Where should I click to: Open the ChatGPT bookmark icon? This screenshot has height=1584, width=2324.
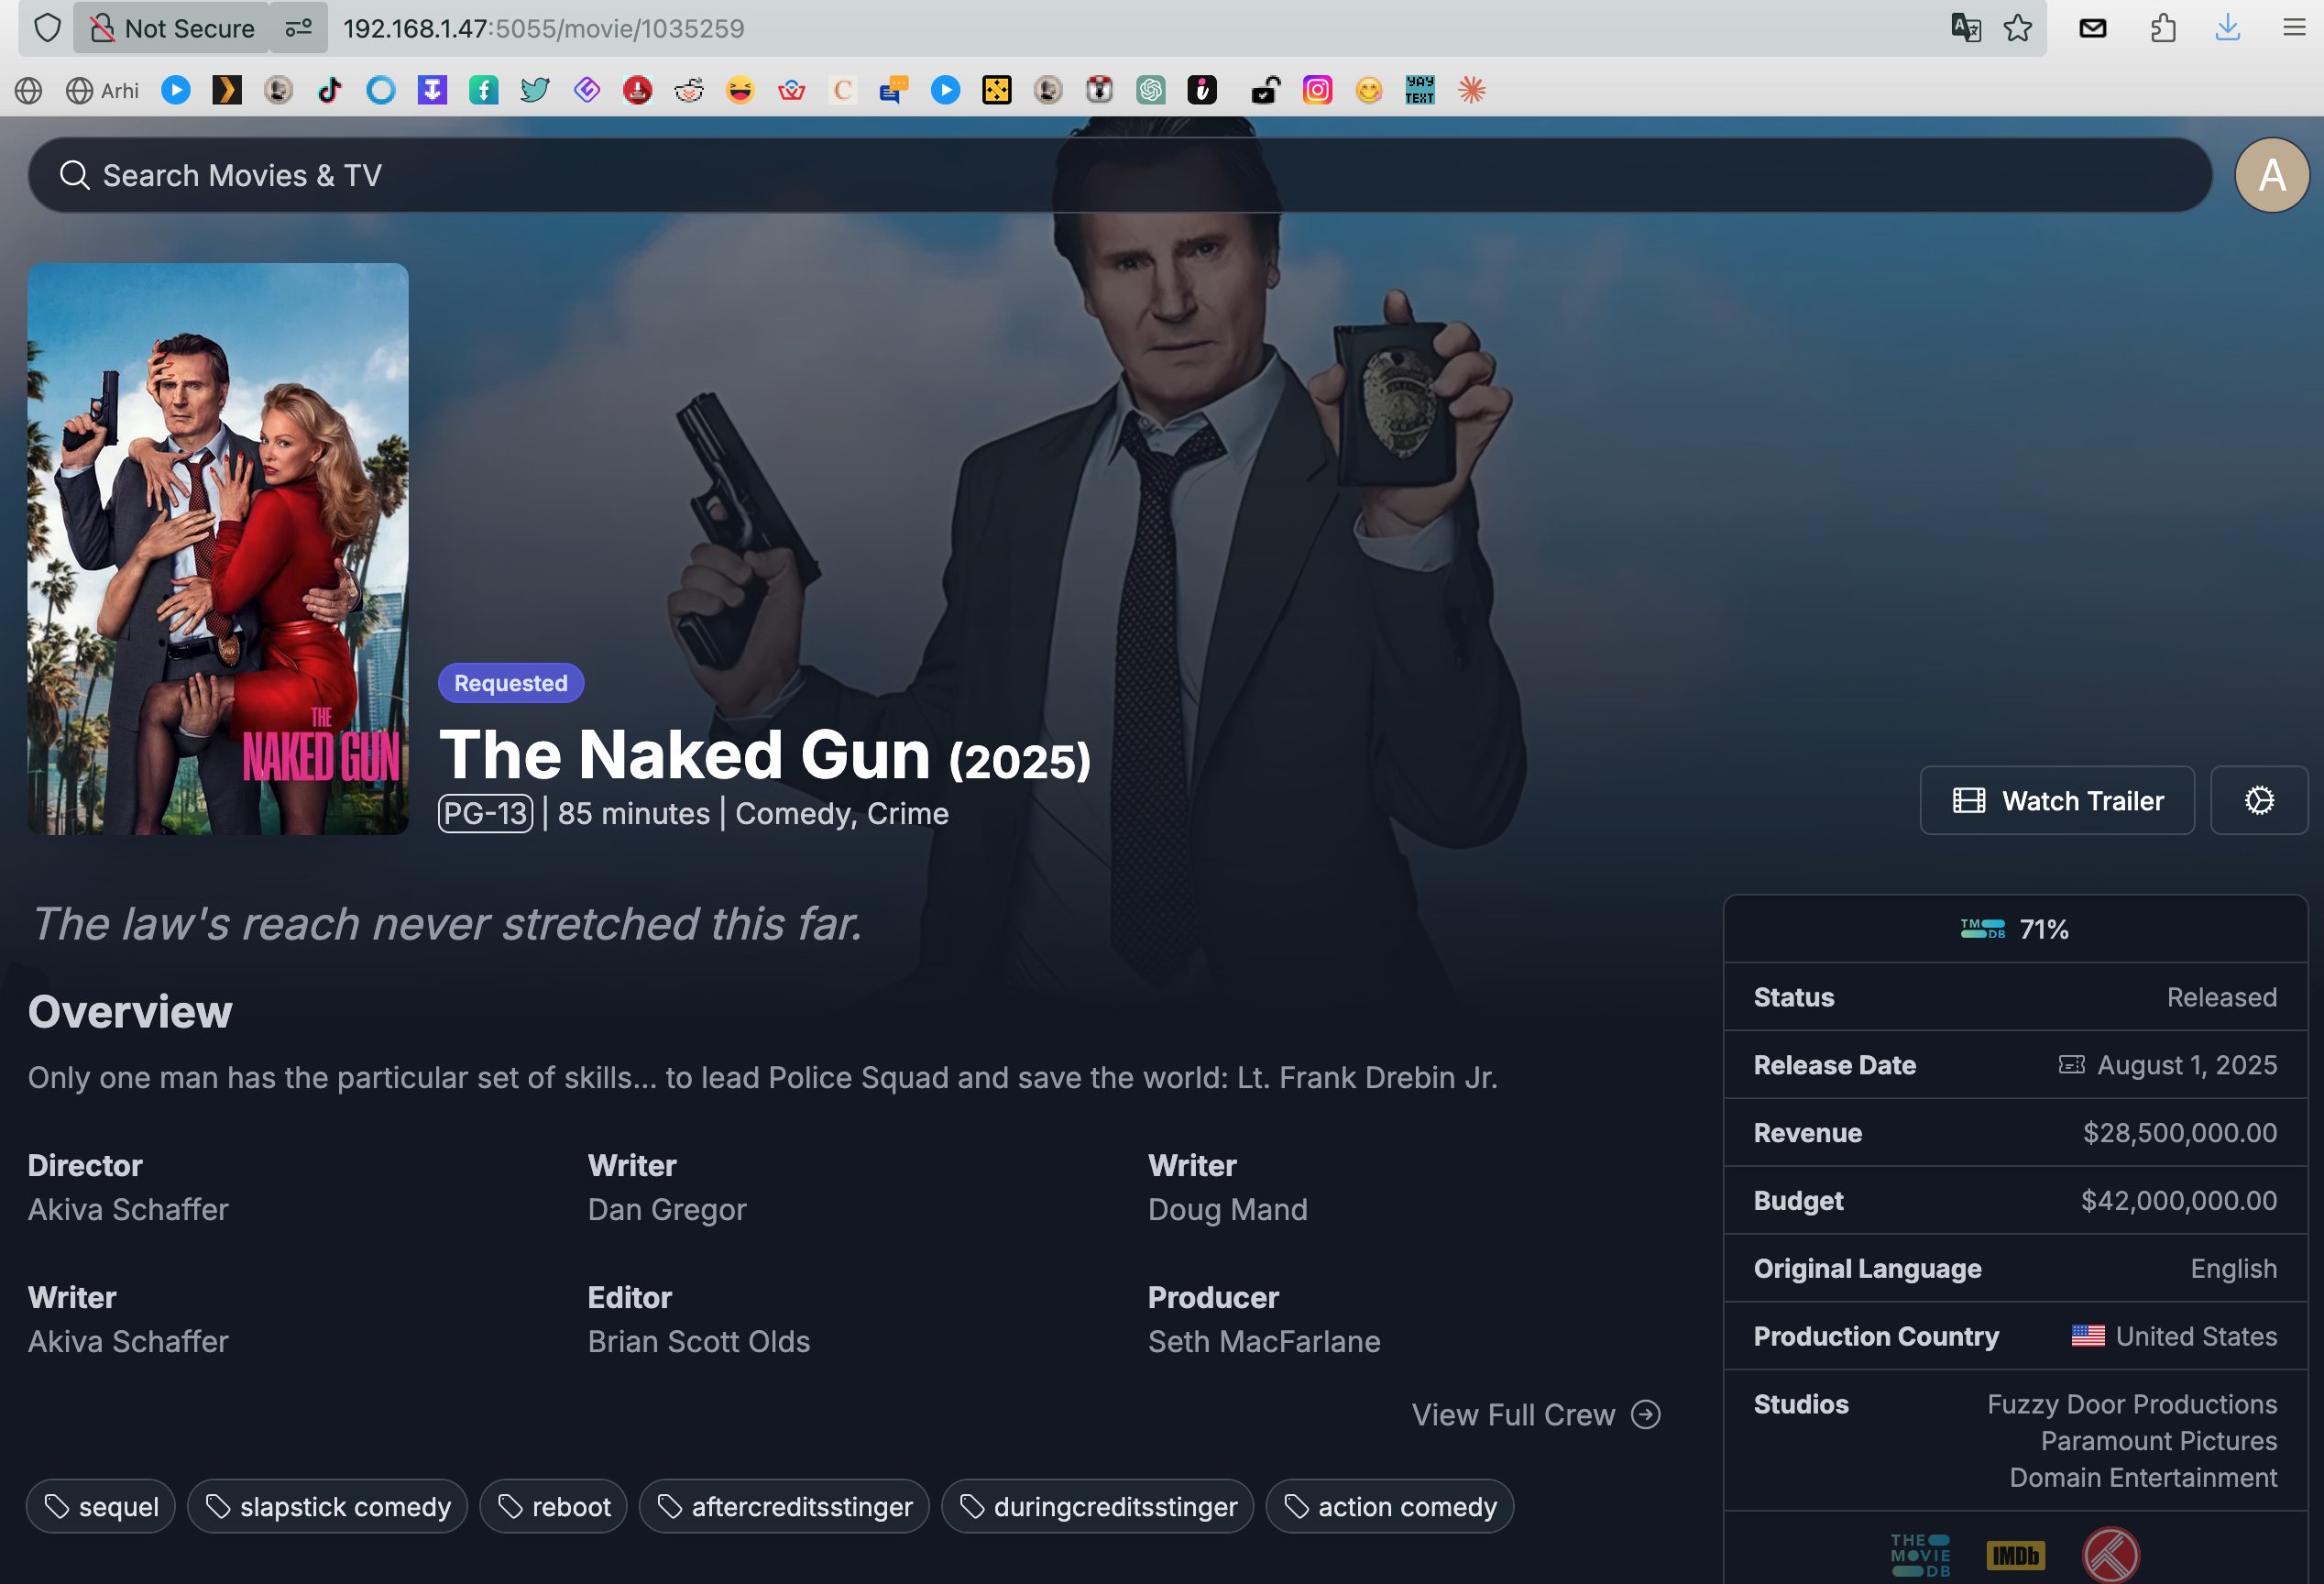coord(1150,90)
